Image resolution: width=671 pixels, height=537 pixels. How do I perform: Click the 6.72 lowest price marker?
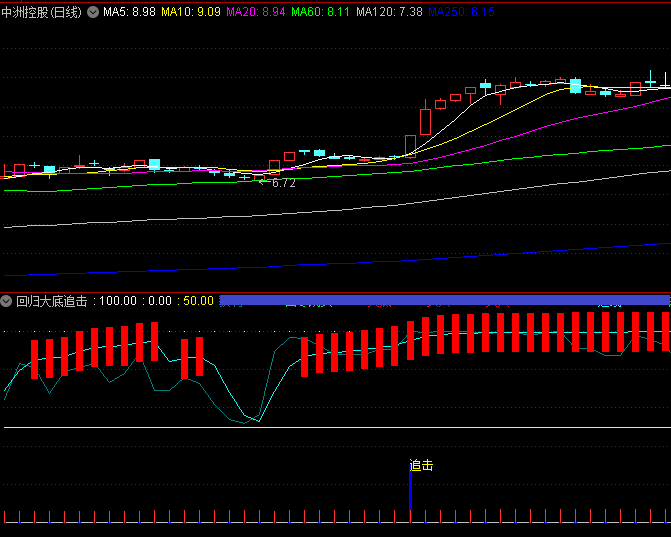tap(283, 183)
